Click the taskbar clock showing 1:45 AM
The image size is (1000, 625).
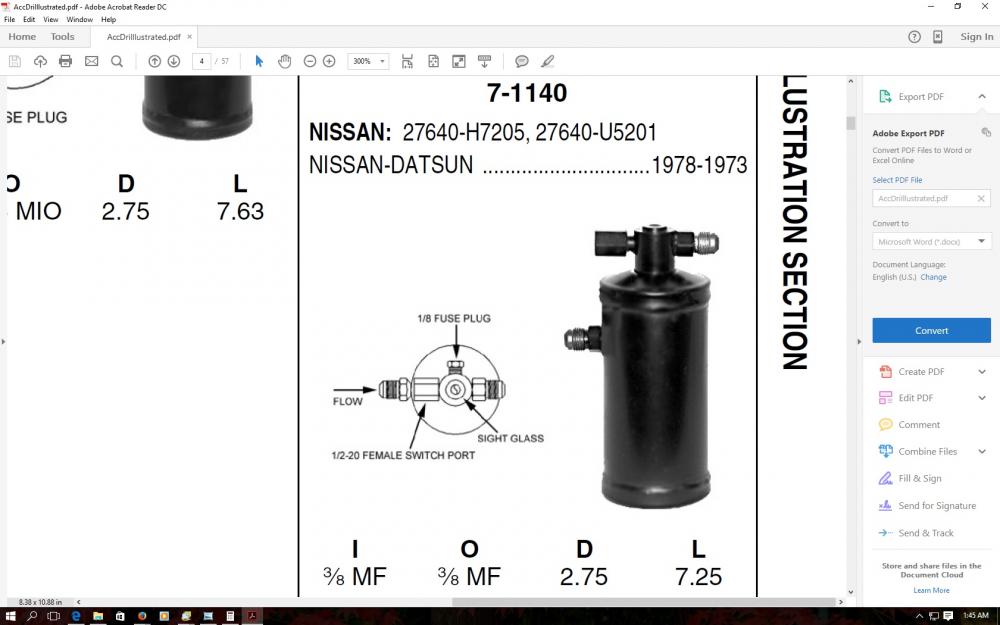[x=975, y=615]
